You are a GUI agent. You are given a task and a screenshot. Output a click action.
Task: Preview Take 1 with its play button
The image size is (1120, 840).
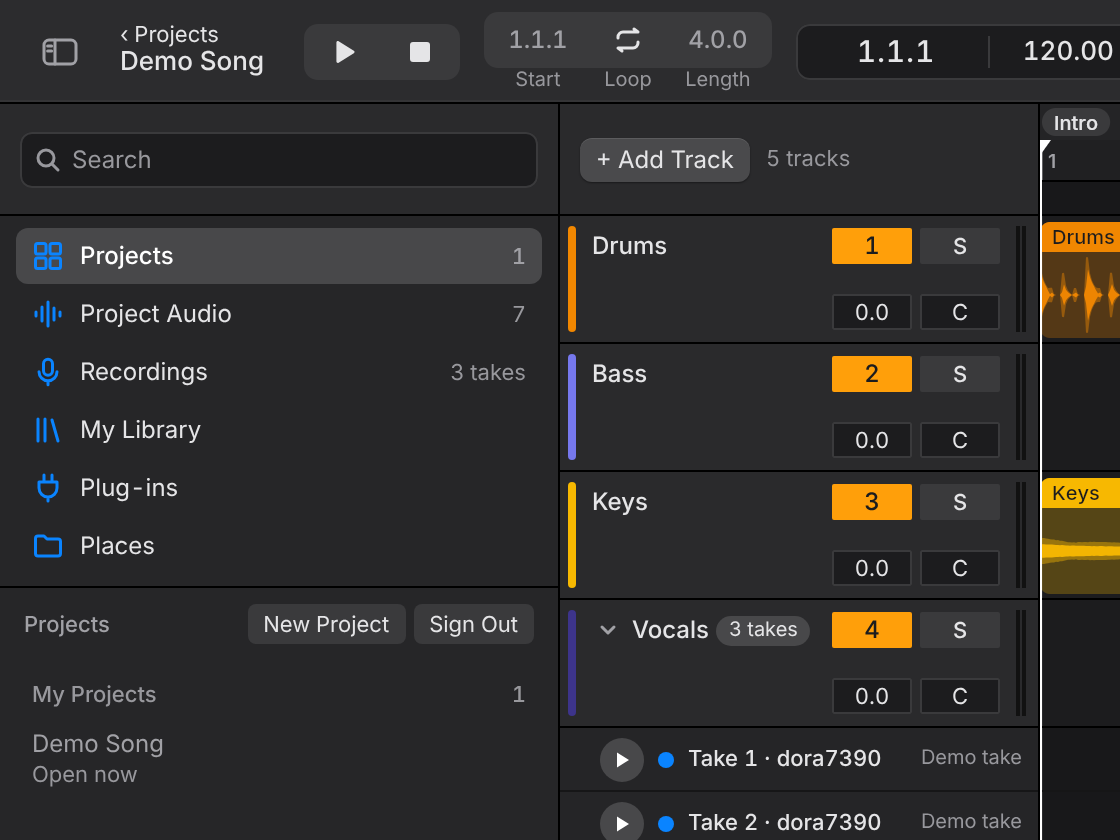[x=622, y=759]
